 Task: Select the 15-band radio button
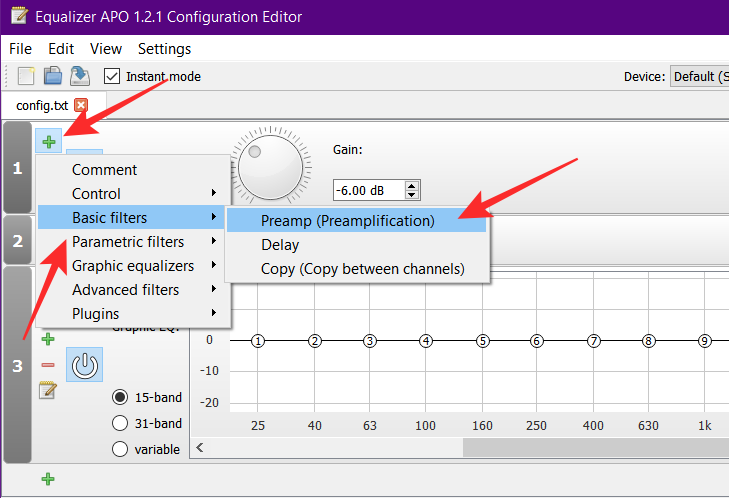(120, 397)
